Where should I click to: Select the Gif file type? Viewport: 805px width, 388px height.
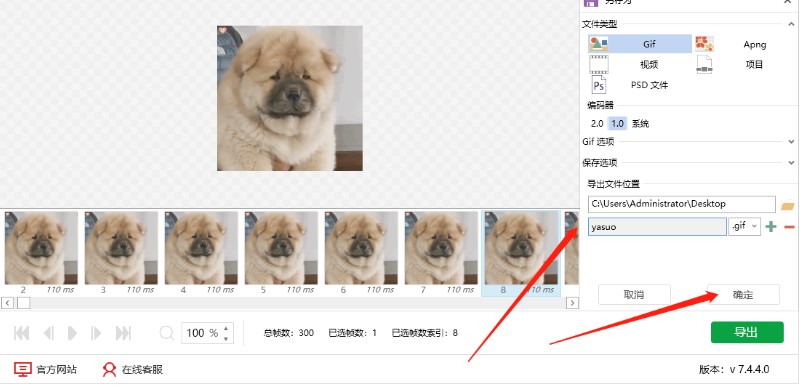640,44
